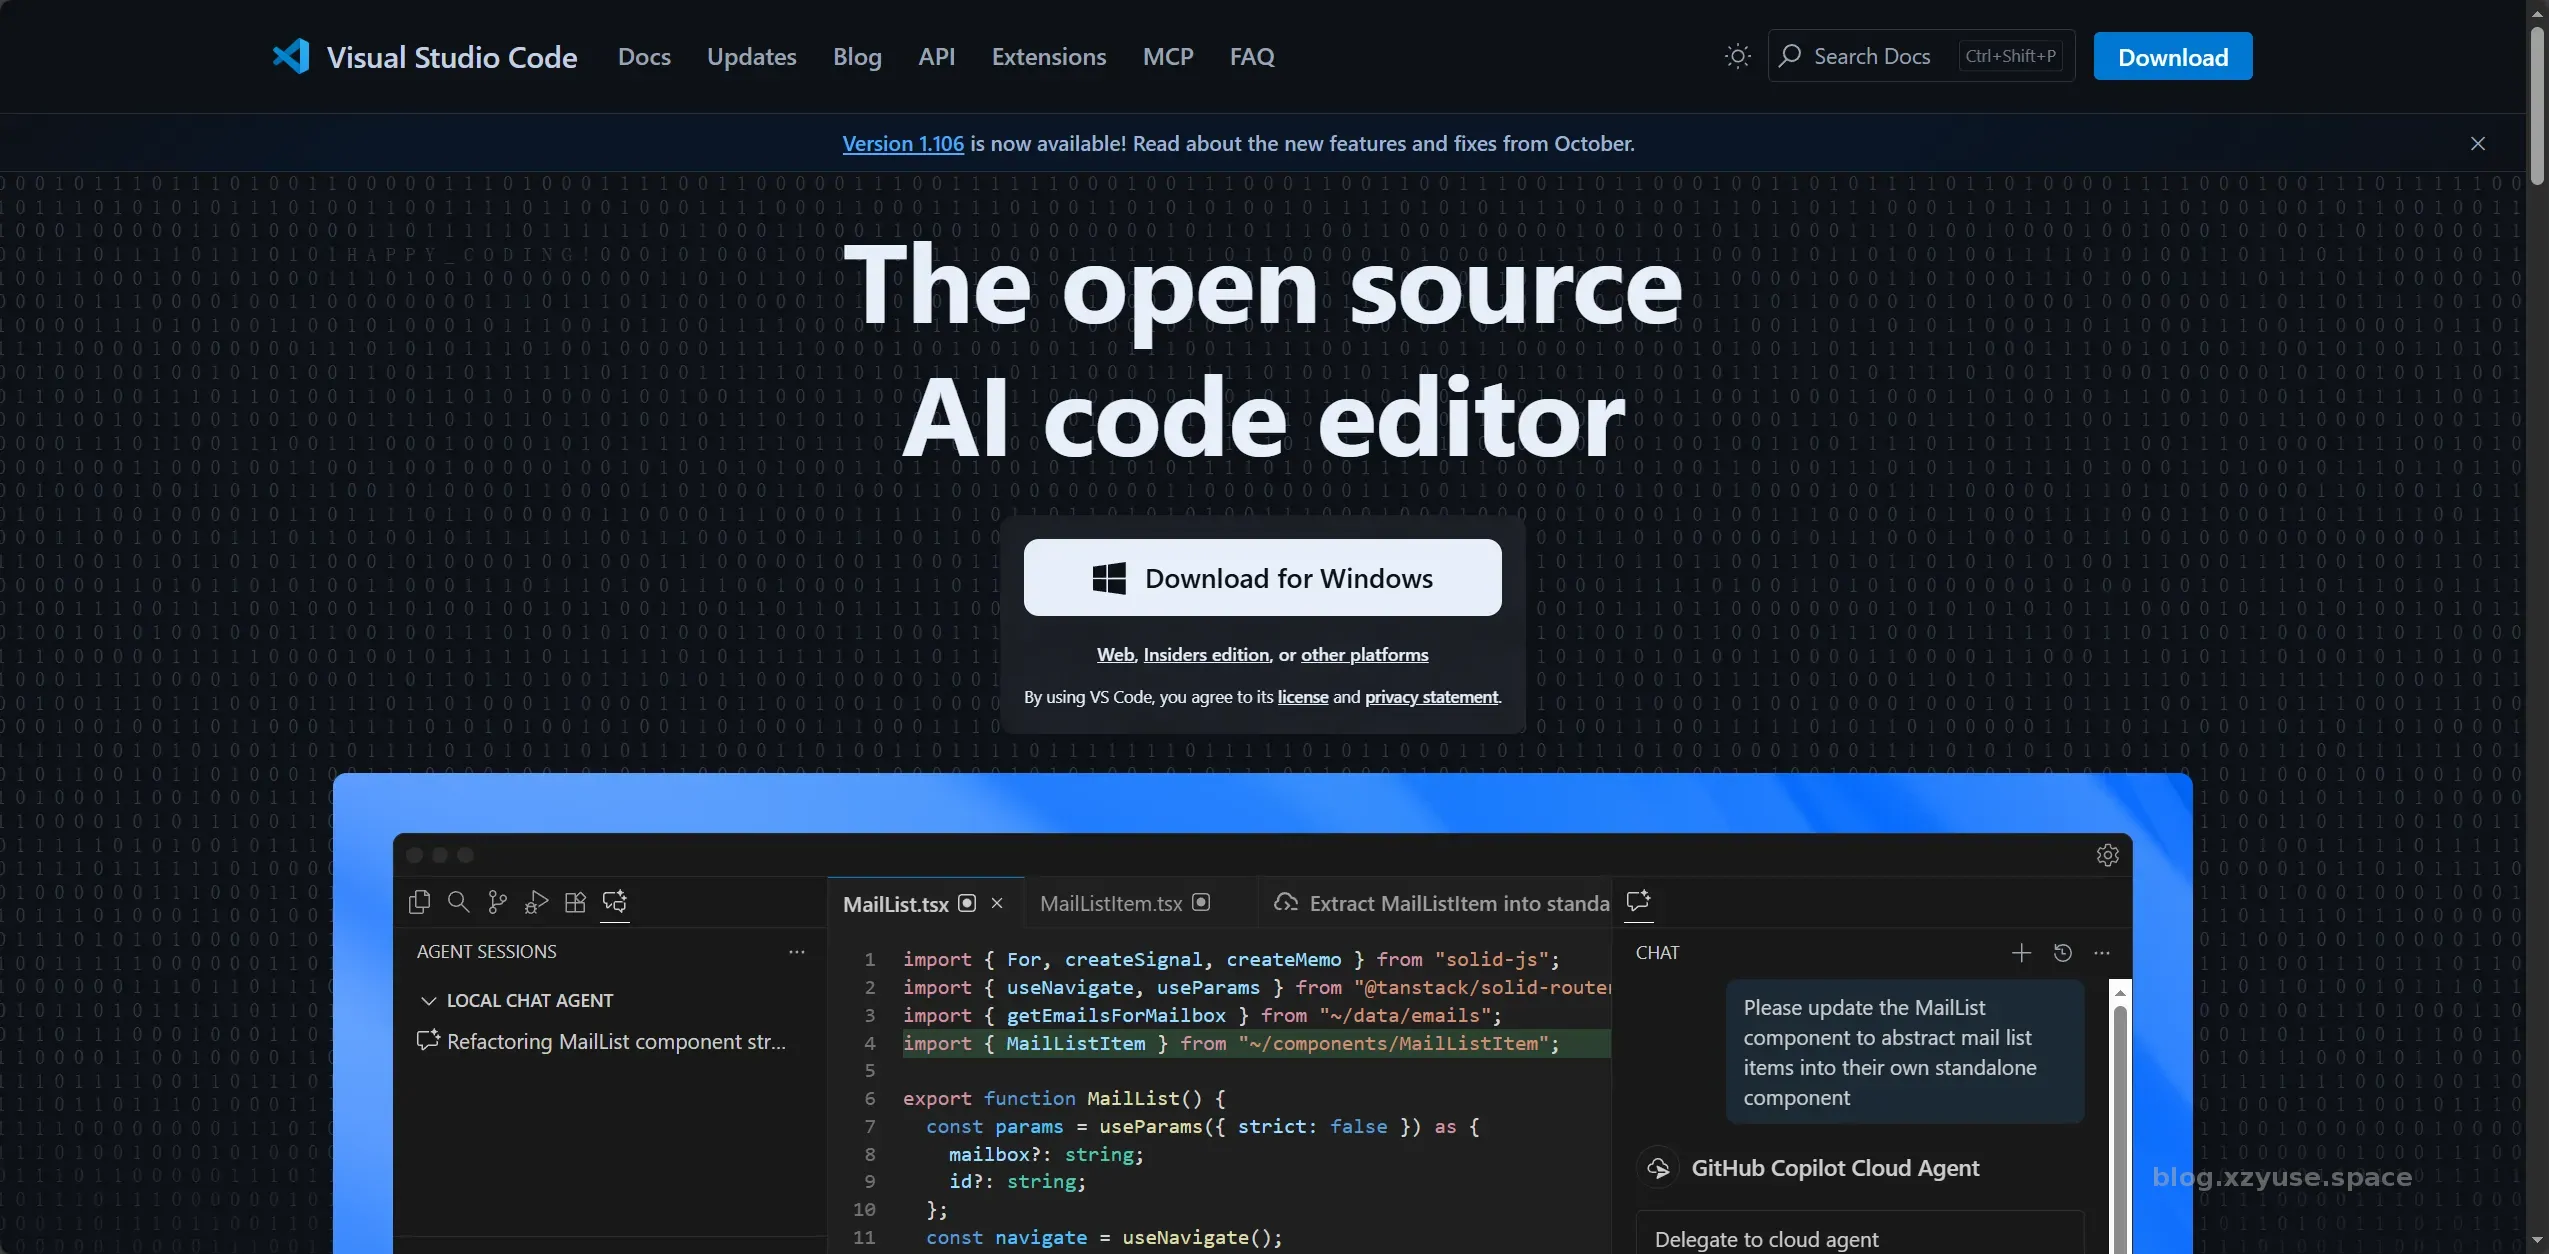Open the Extensions menu in the top navigation
This screenshot has width=2549, height=1254.
1048,56
